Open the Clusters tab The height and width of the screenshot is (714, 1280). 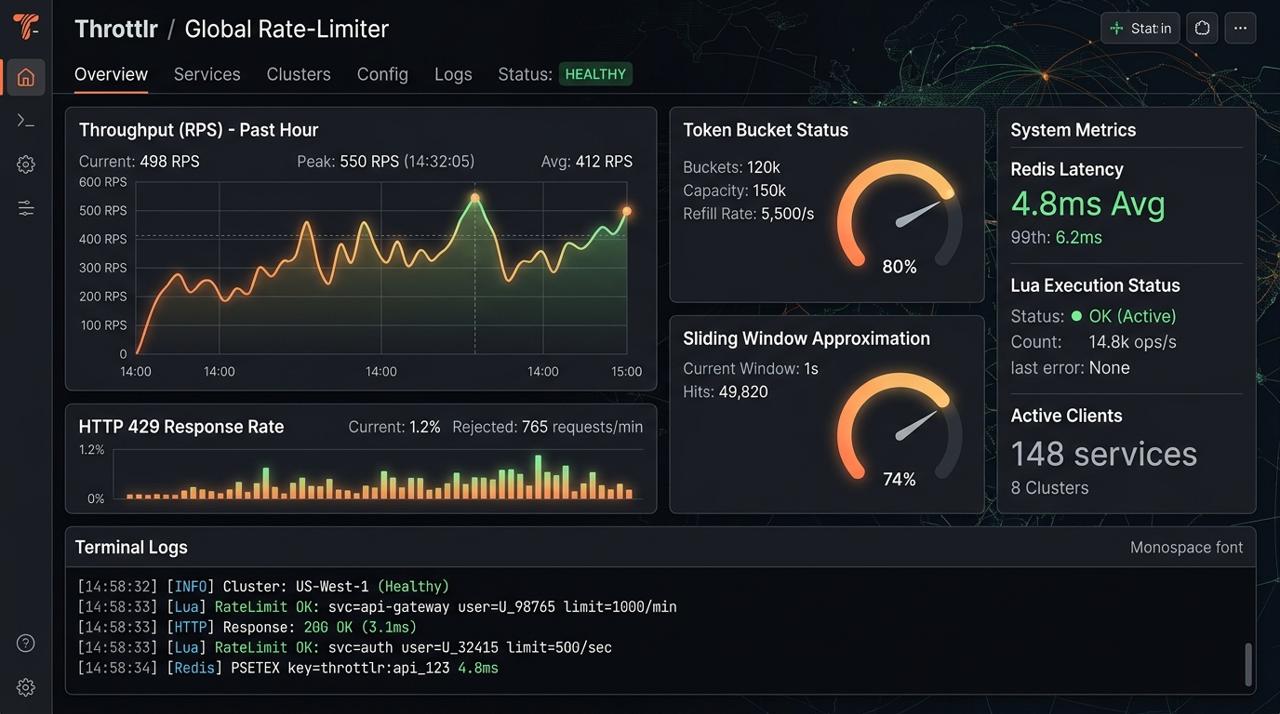pos(298,75)
